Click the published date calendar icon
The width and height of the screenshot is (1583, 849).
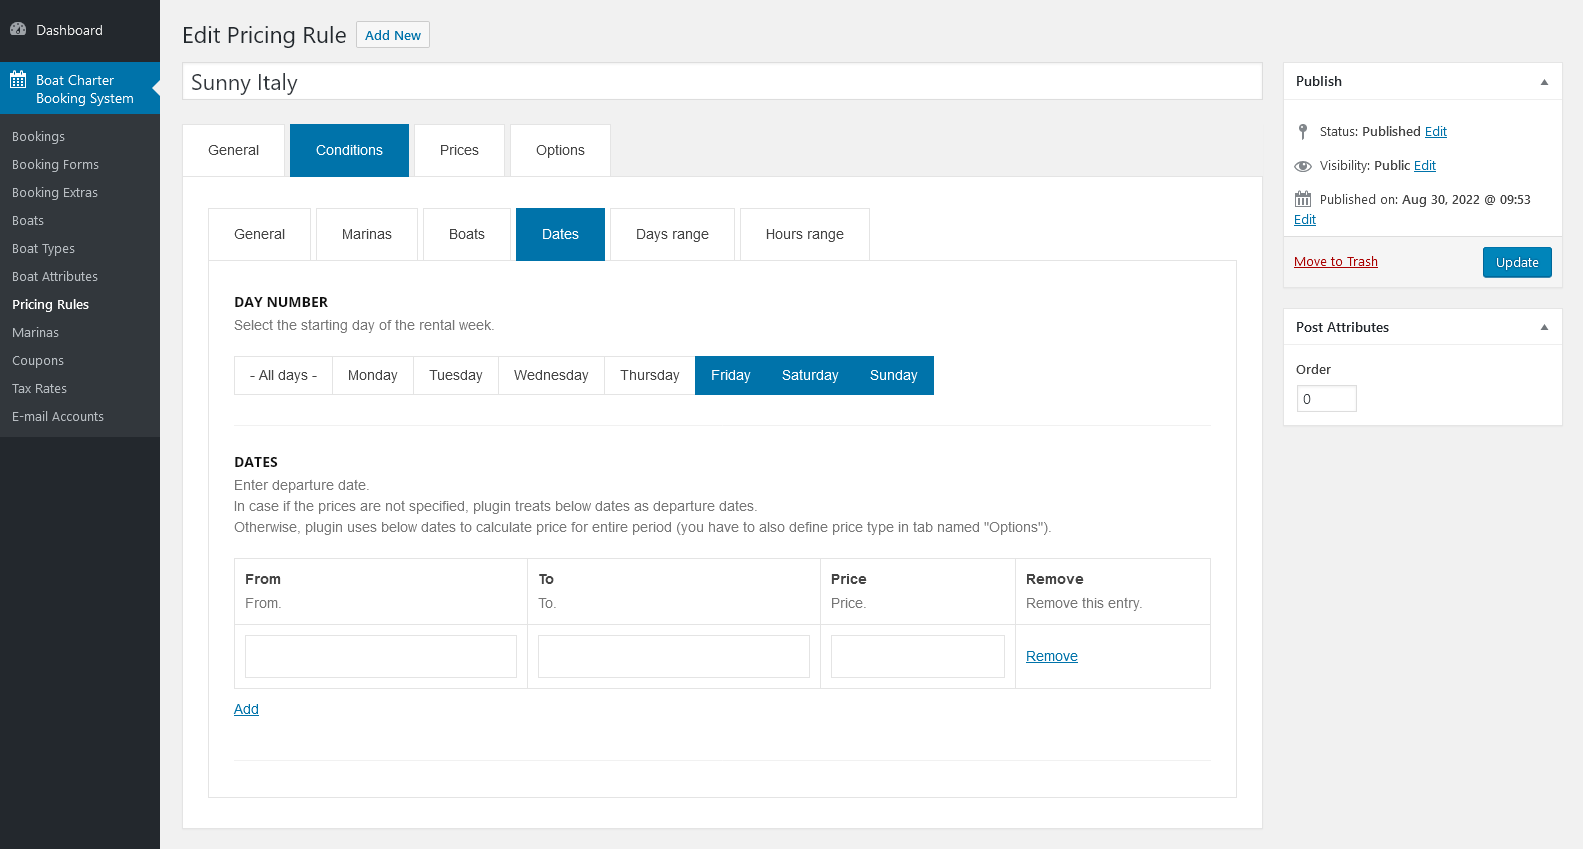coord(1302,199)
